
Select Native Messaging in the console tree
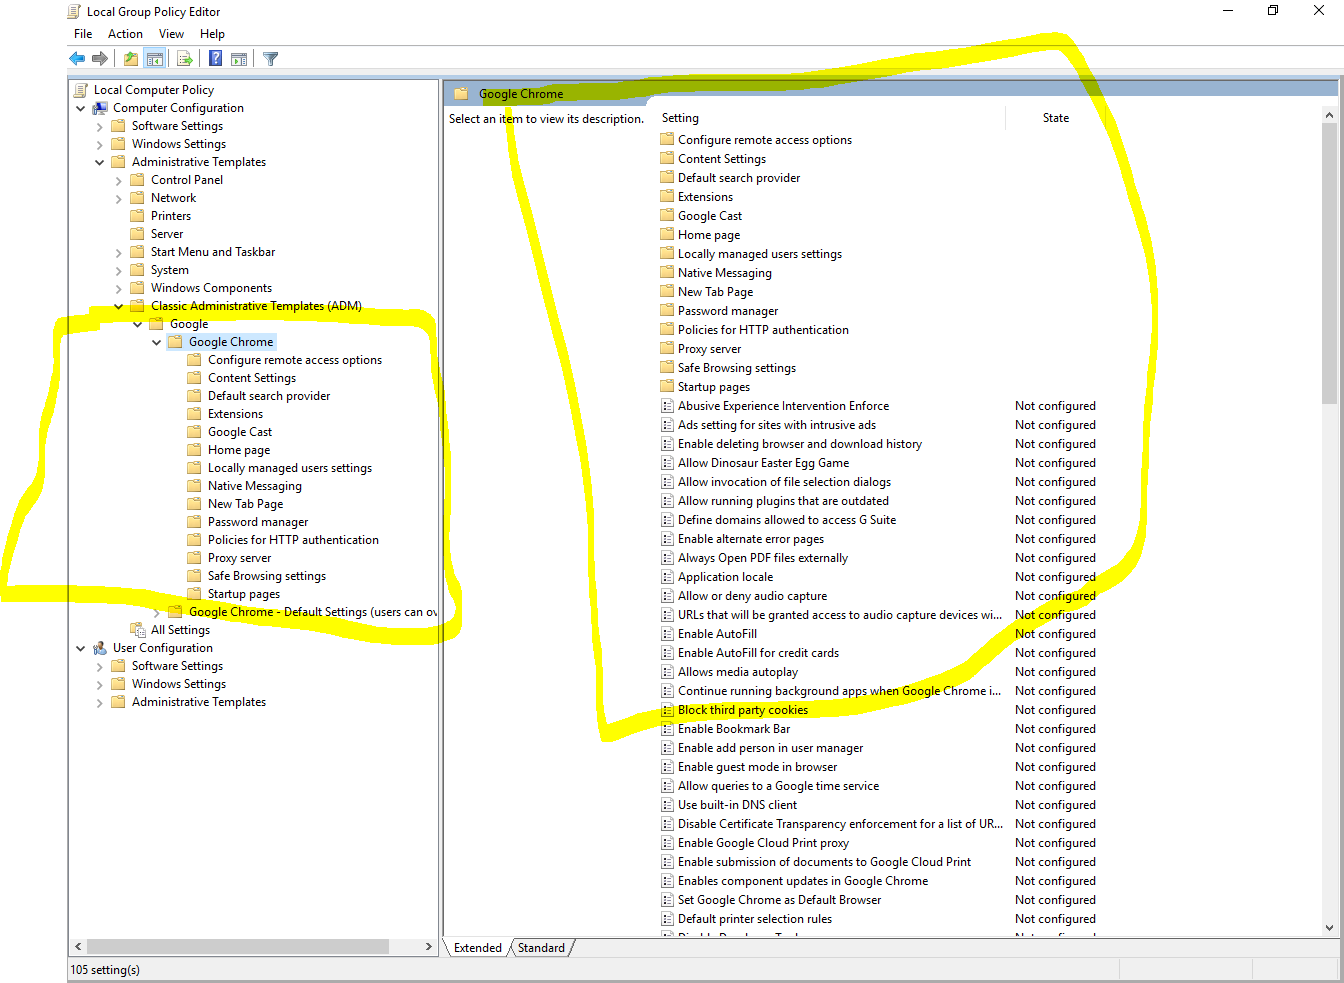pos(254,486)
